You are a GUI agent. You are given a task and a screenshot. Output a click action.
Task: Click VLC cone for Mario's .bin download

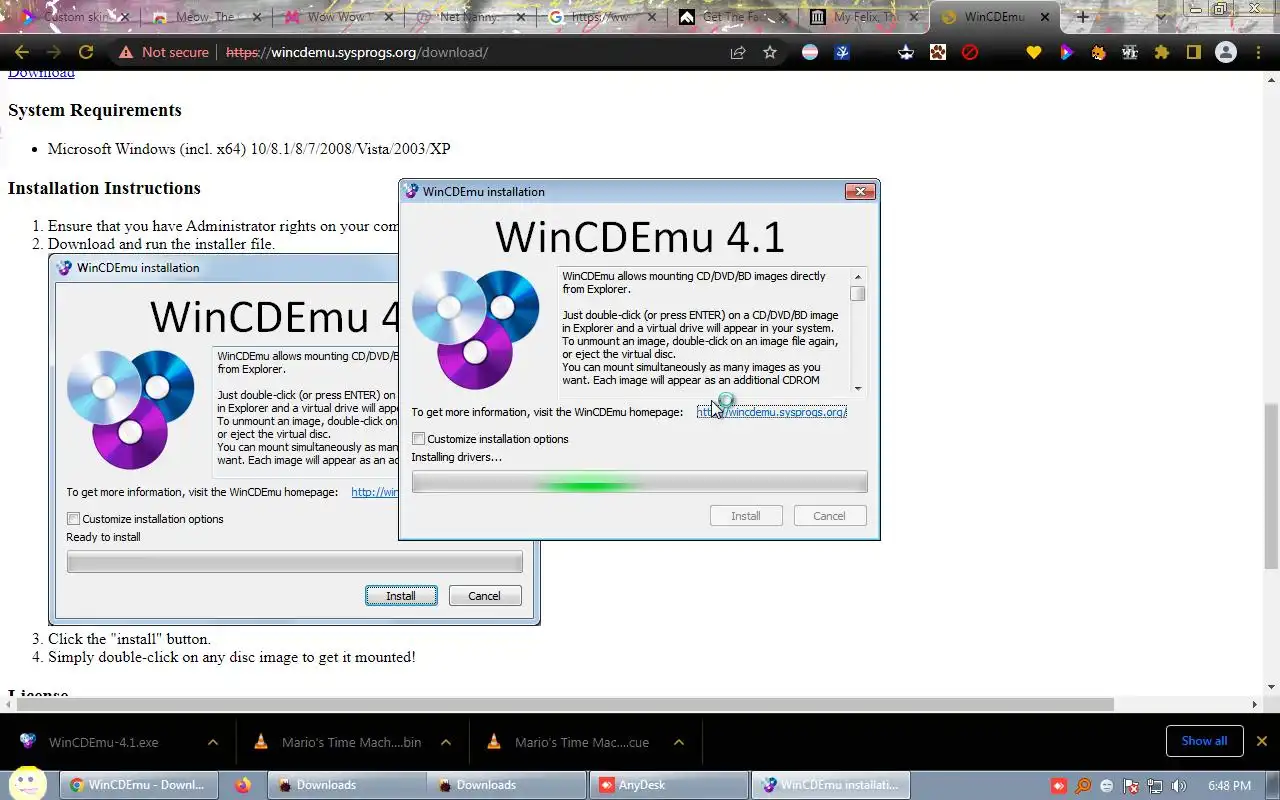pyautogui.click(x=261, y=741)
